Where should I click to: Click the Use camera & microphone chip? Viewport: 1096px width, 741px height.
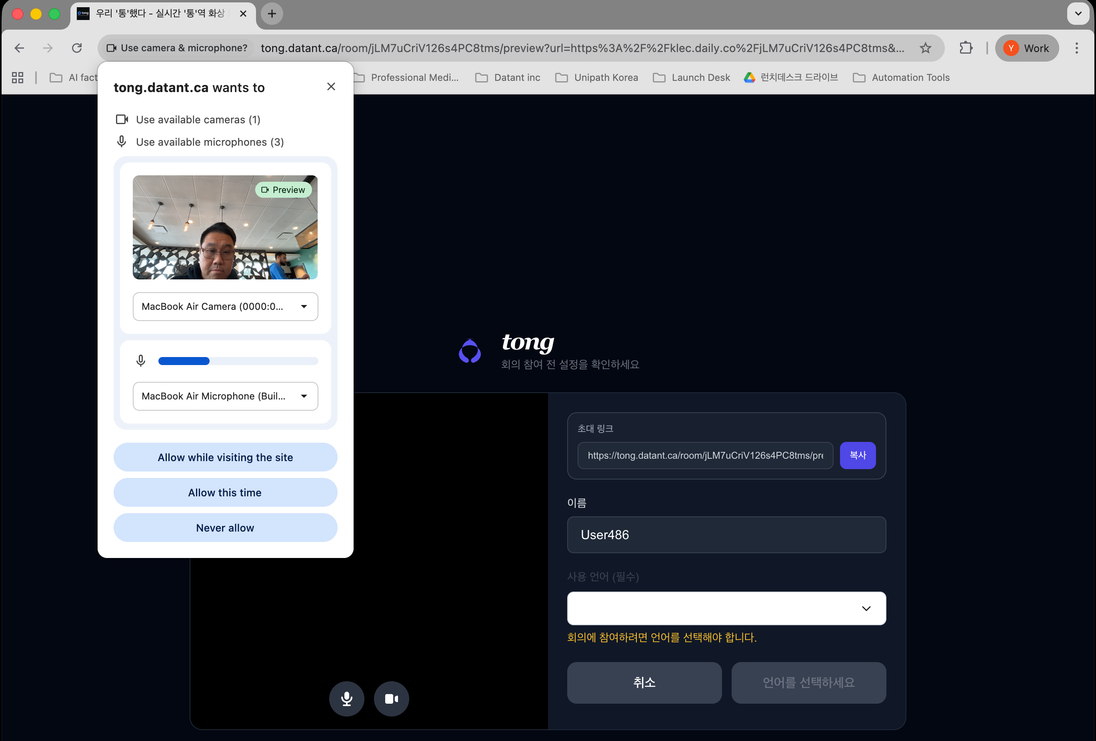[x=176, y=48]
